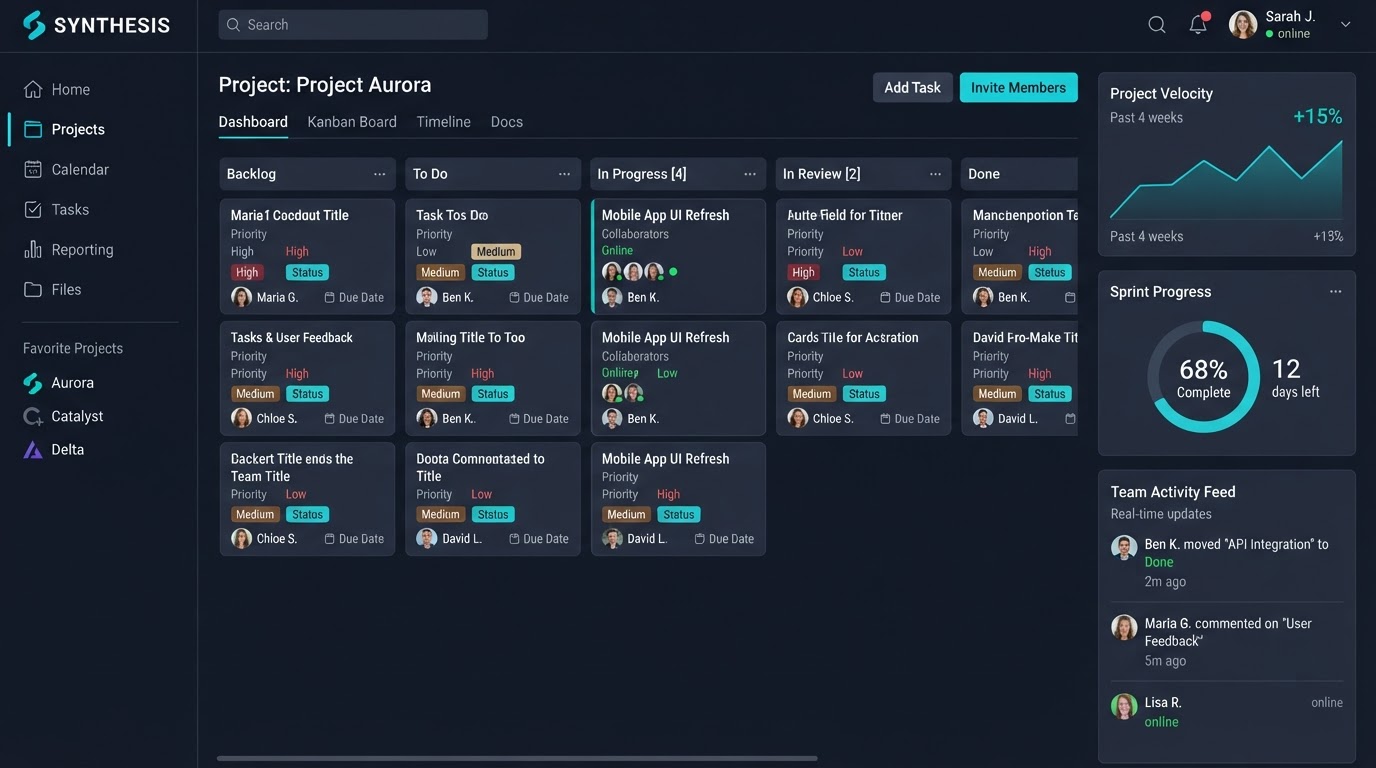Click the In Review [2] column header

(x=862, y=174)
